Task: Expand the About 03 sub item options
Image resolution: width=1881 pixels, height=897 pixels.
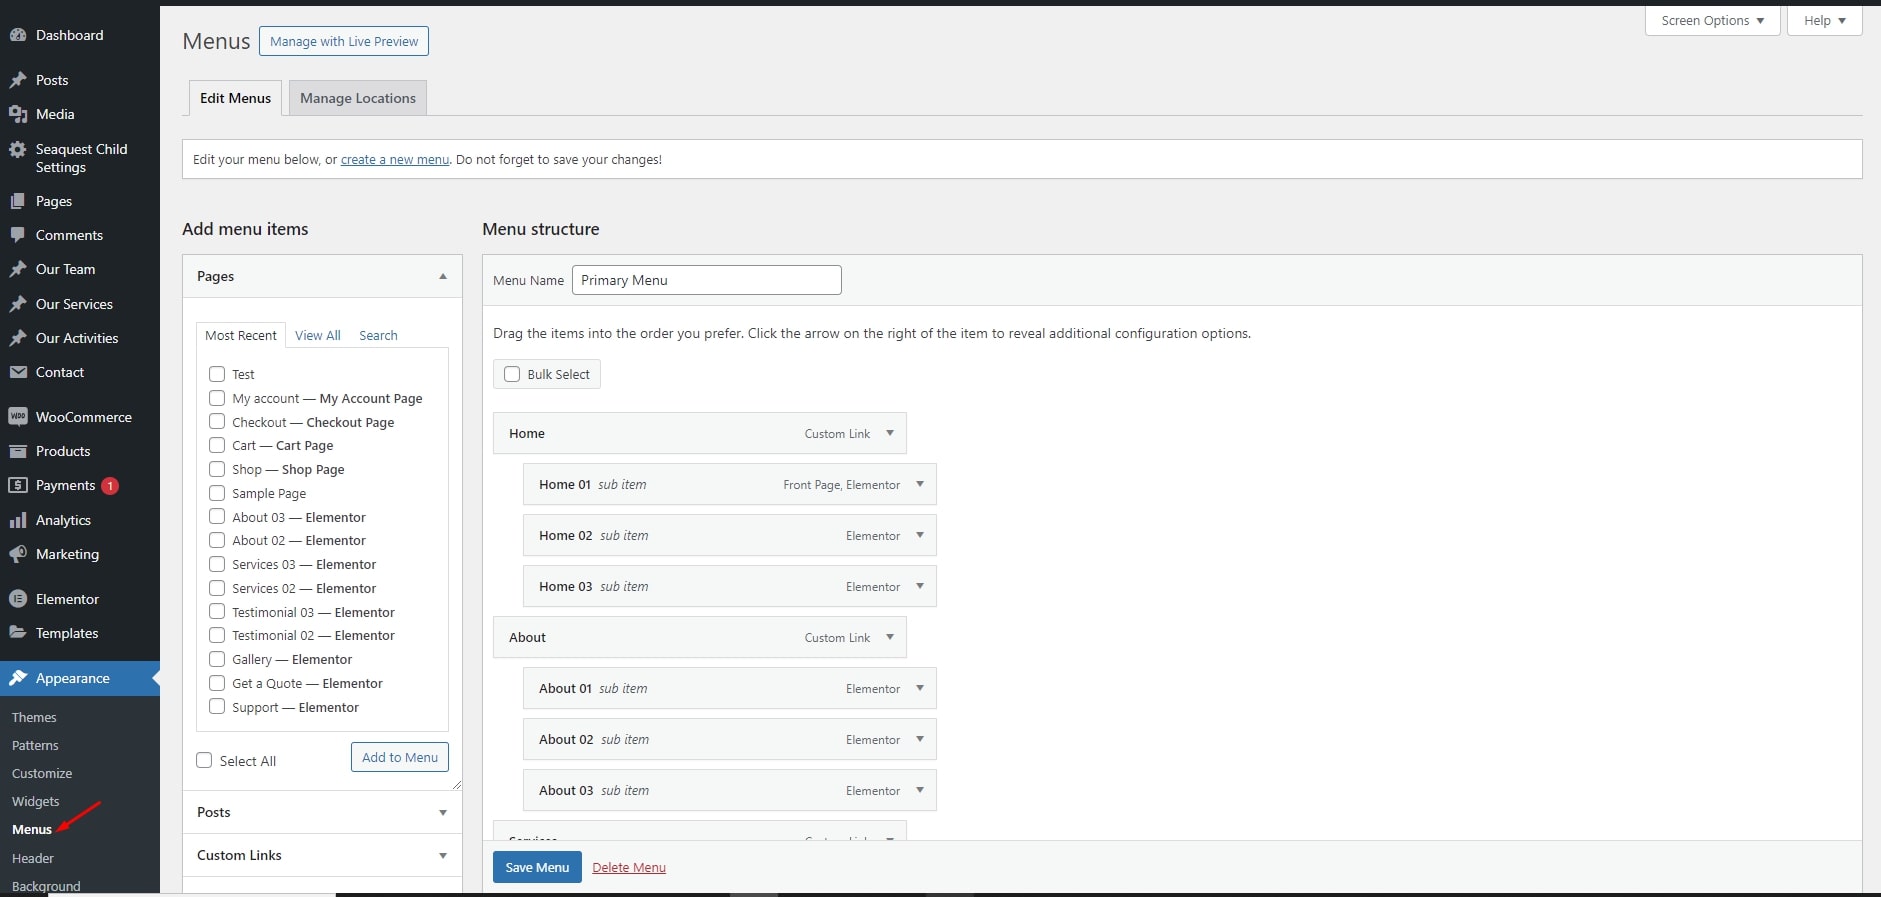Action: point(920,790)
